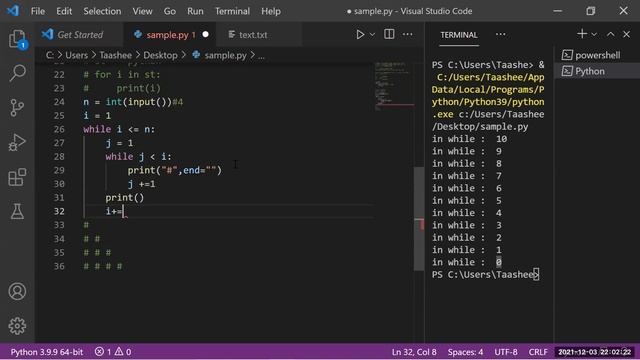Open the Source Control view
Viewport: 640px width, 360px height.
pyautogui.click(x=17, y=108)
